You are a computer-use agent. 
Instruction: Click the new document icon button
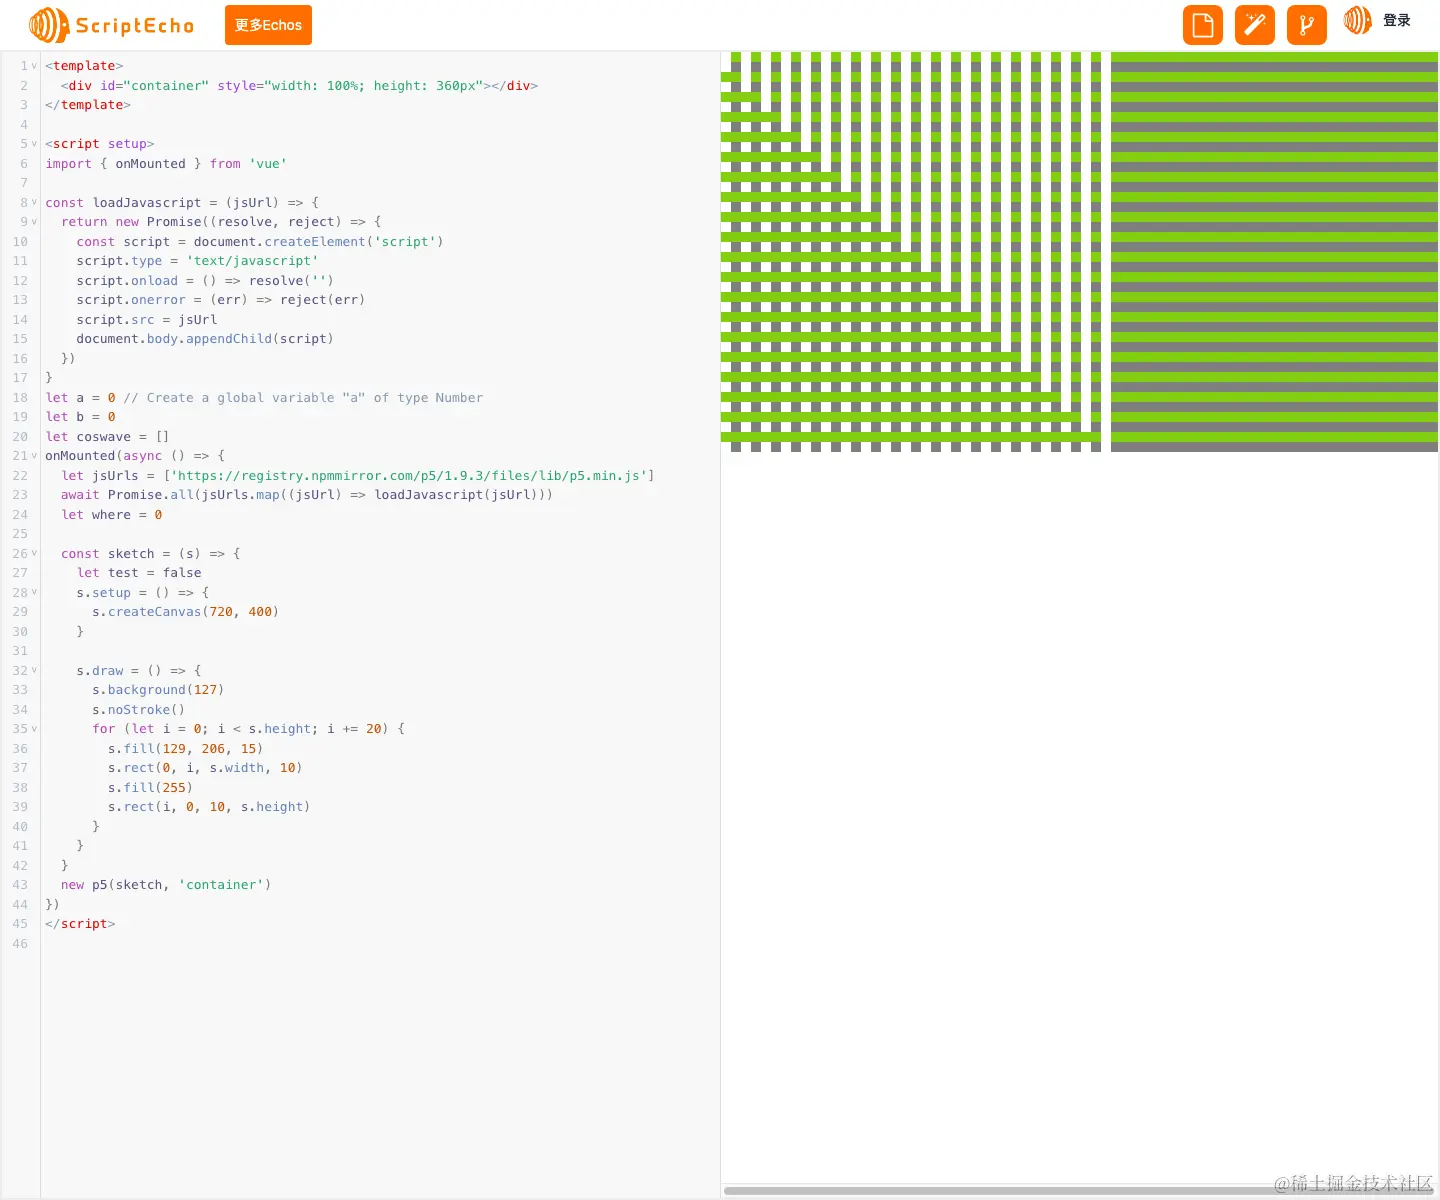coord(1203,25)
